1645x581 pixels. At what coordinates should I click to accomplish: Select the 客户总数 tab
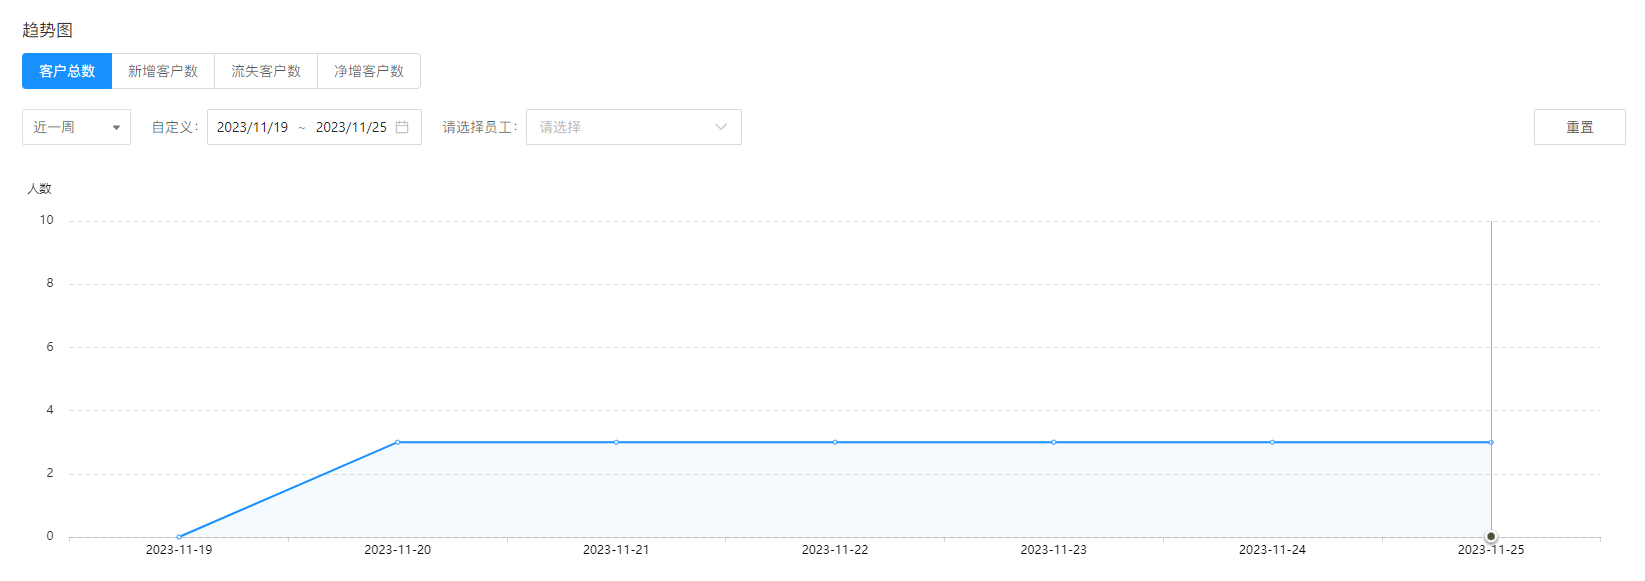[67, 71]
